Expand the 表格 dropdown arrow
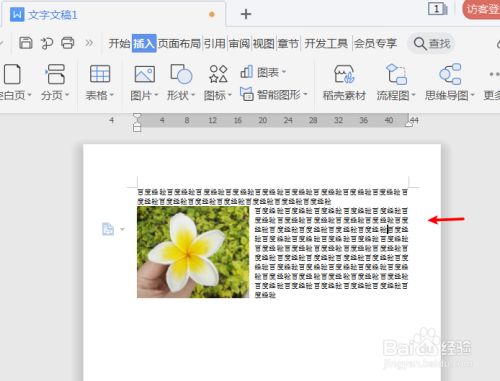 tap(112, 95)
